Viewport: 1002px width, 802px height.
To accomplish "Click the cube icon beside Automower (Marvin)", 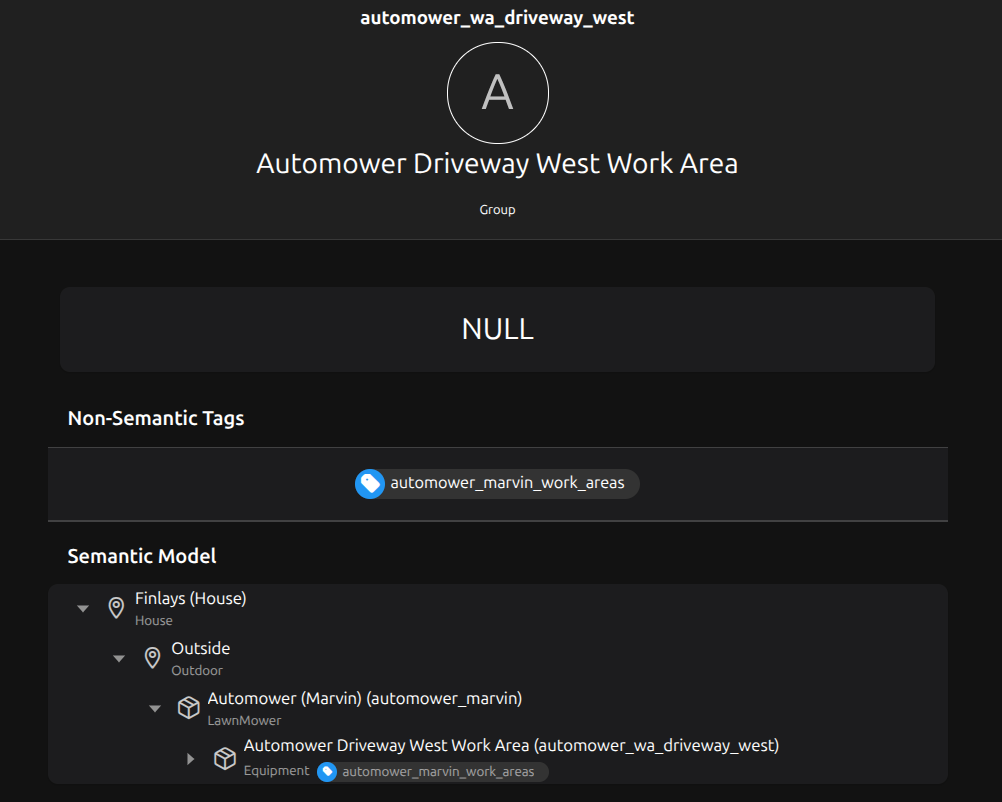I will pos(189,707).
